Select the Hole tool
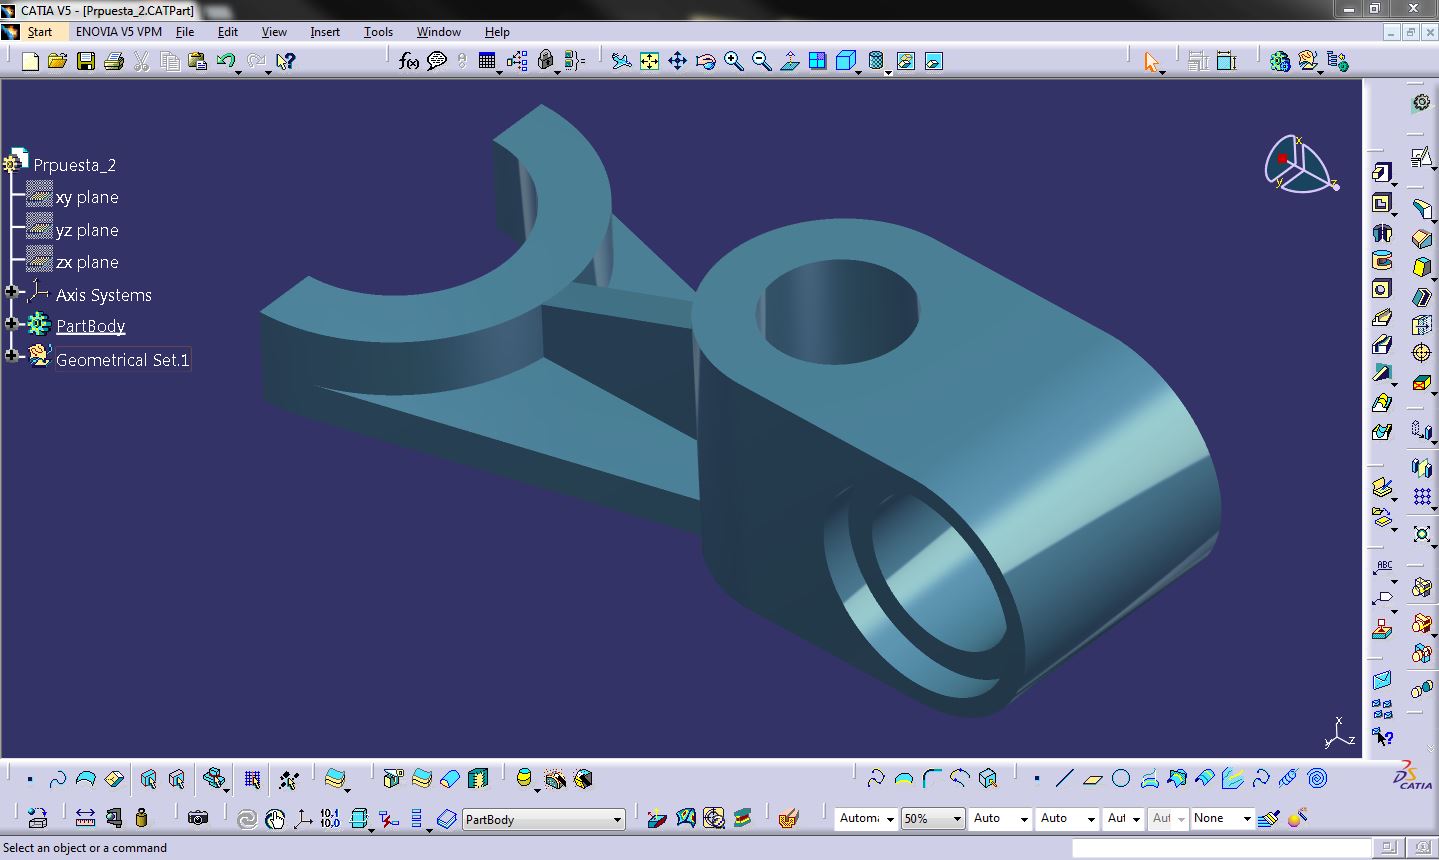Viewport: 1439px width, 860px height. 1381,289
